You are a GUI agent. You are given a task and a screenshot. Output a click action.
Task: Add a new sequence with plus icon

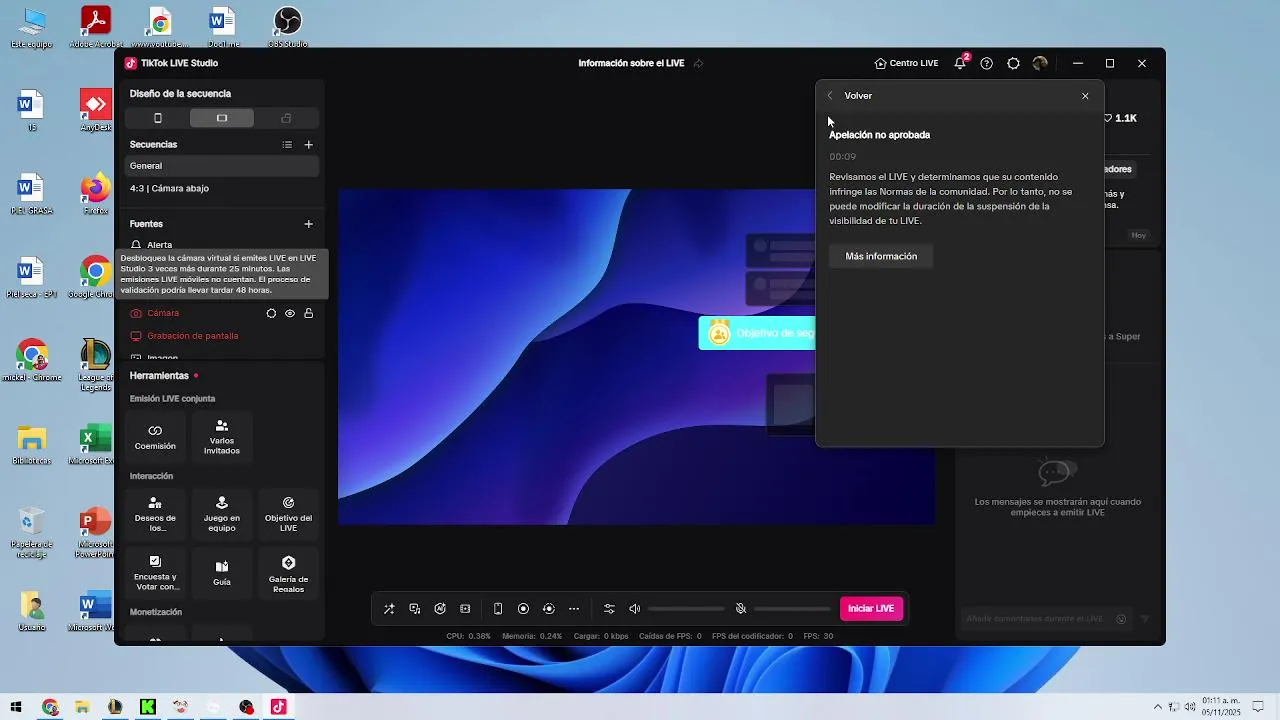click(x=308, y=145)
